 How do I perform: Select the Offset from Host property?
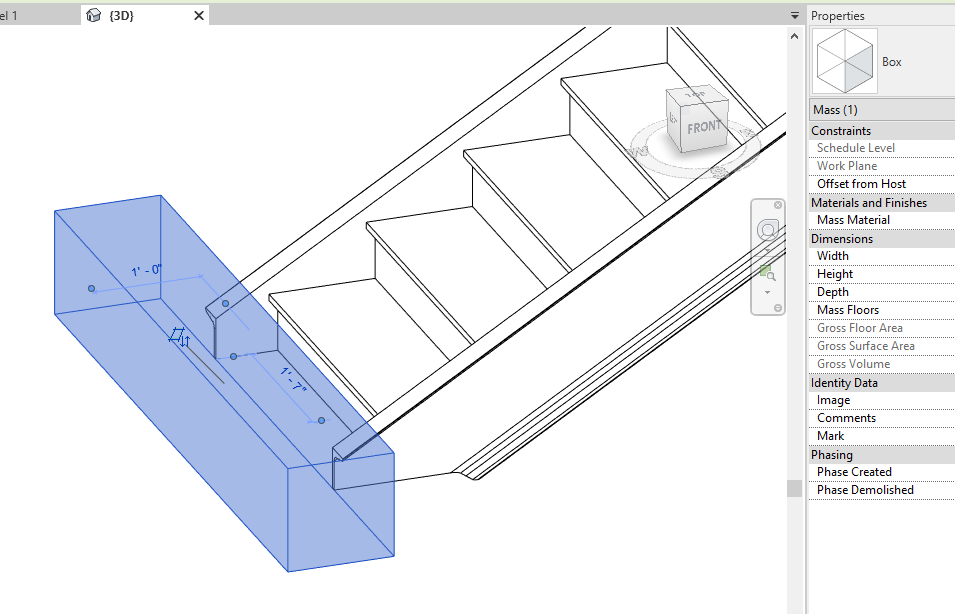click(882, 184)
